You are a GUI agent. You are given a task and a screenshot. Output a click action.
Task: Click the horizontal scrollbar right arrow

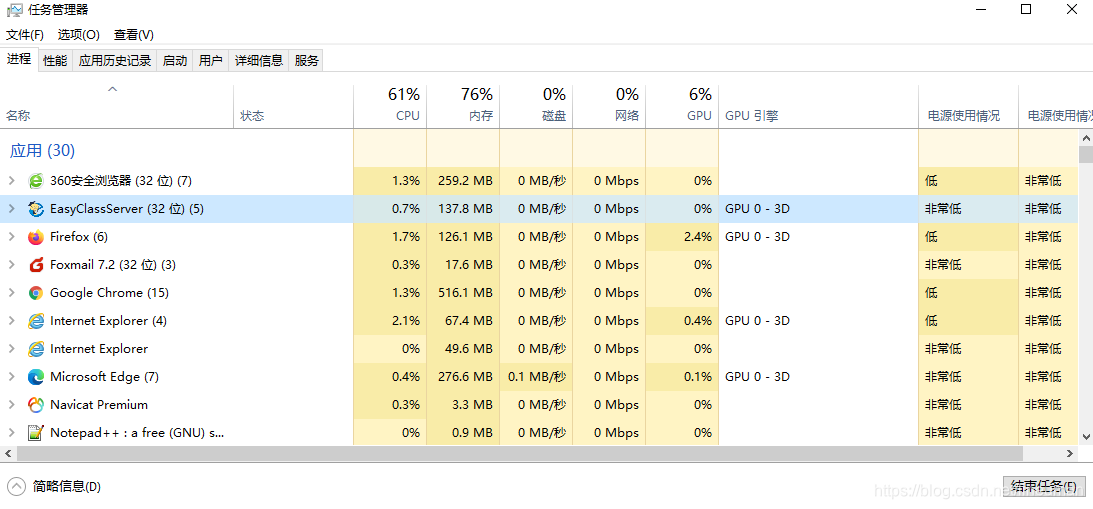(1071, 453)
